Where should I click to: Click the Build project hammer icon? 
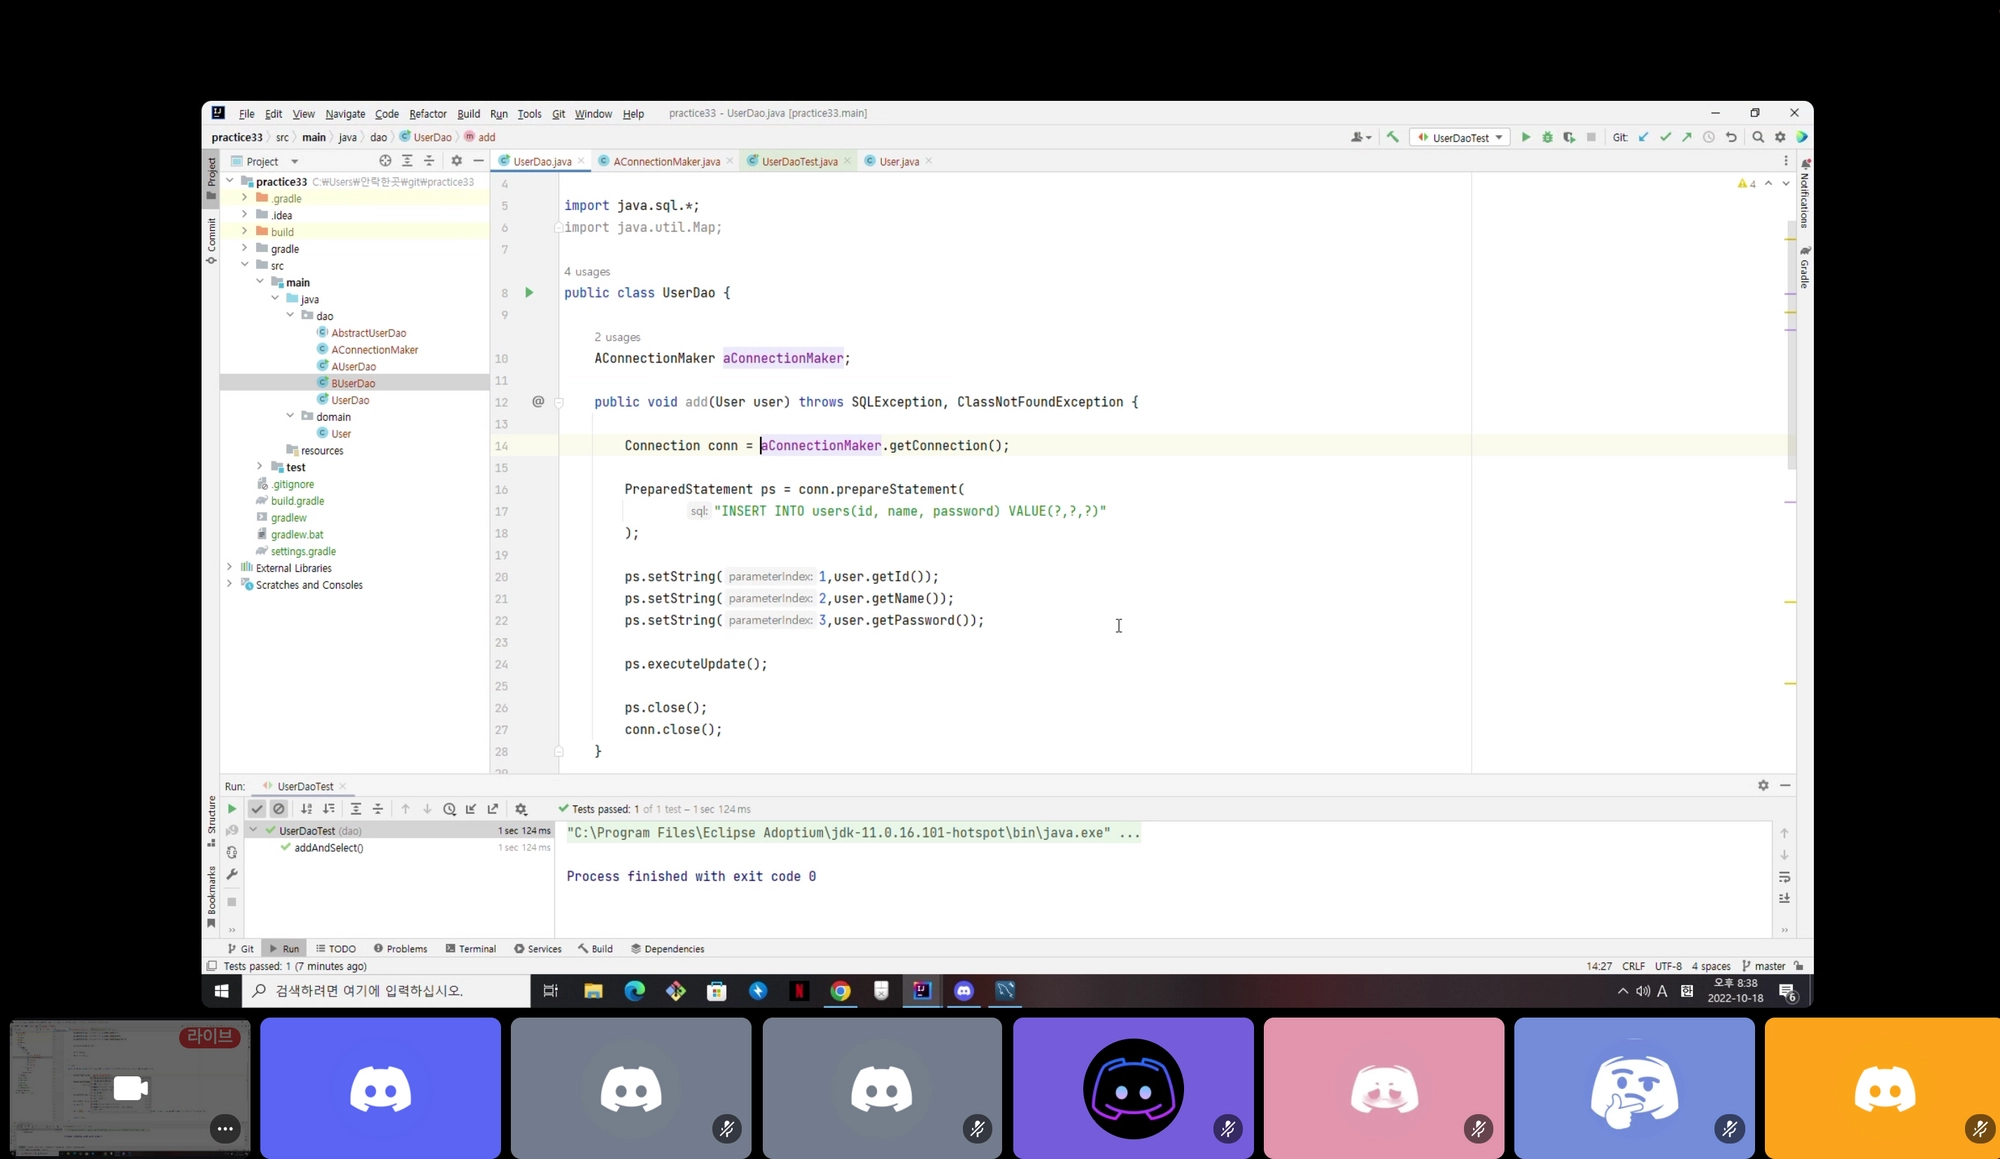click(x=1392, y=137)
